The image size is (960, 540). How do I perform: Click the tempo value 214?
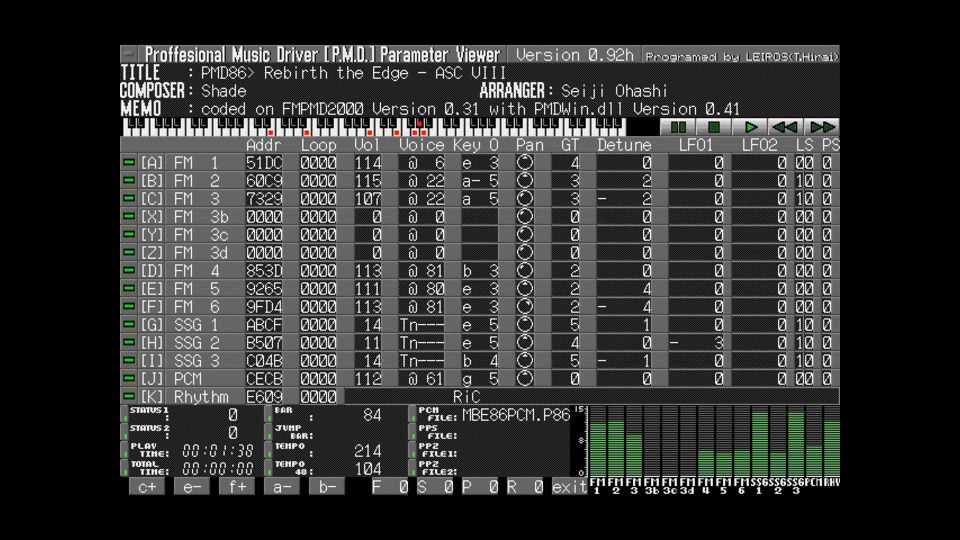click(367, 451)
